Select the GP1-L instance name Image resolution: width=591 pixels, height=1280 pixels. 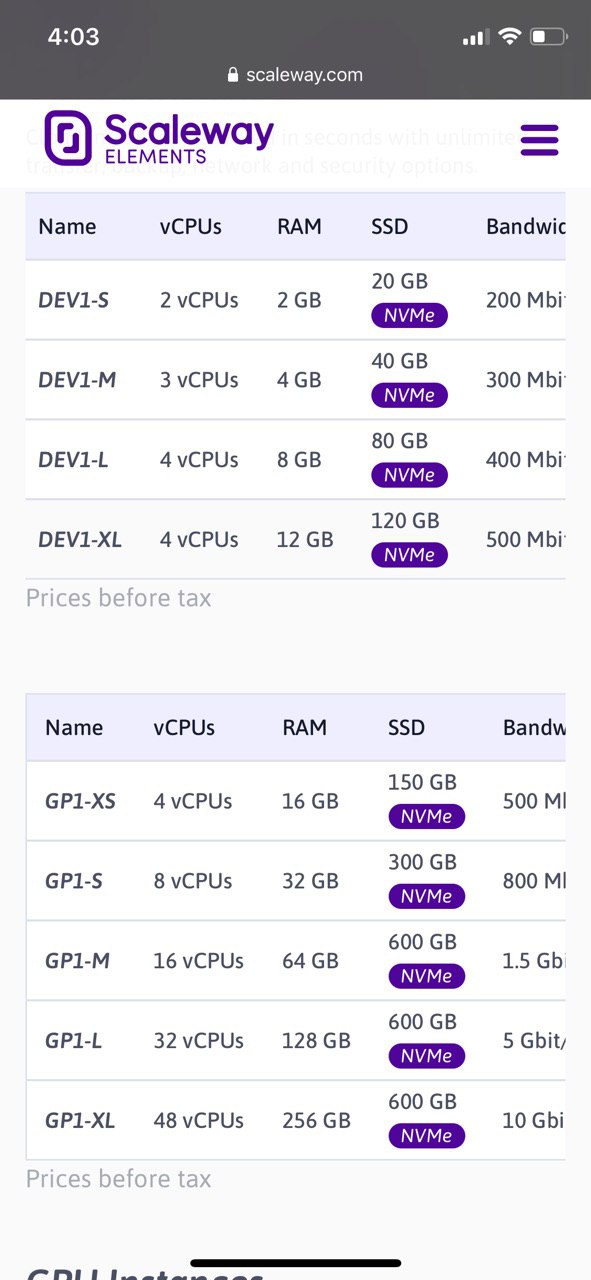tap(74, 1041)
